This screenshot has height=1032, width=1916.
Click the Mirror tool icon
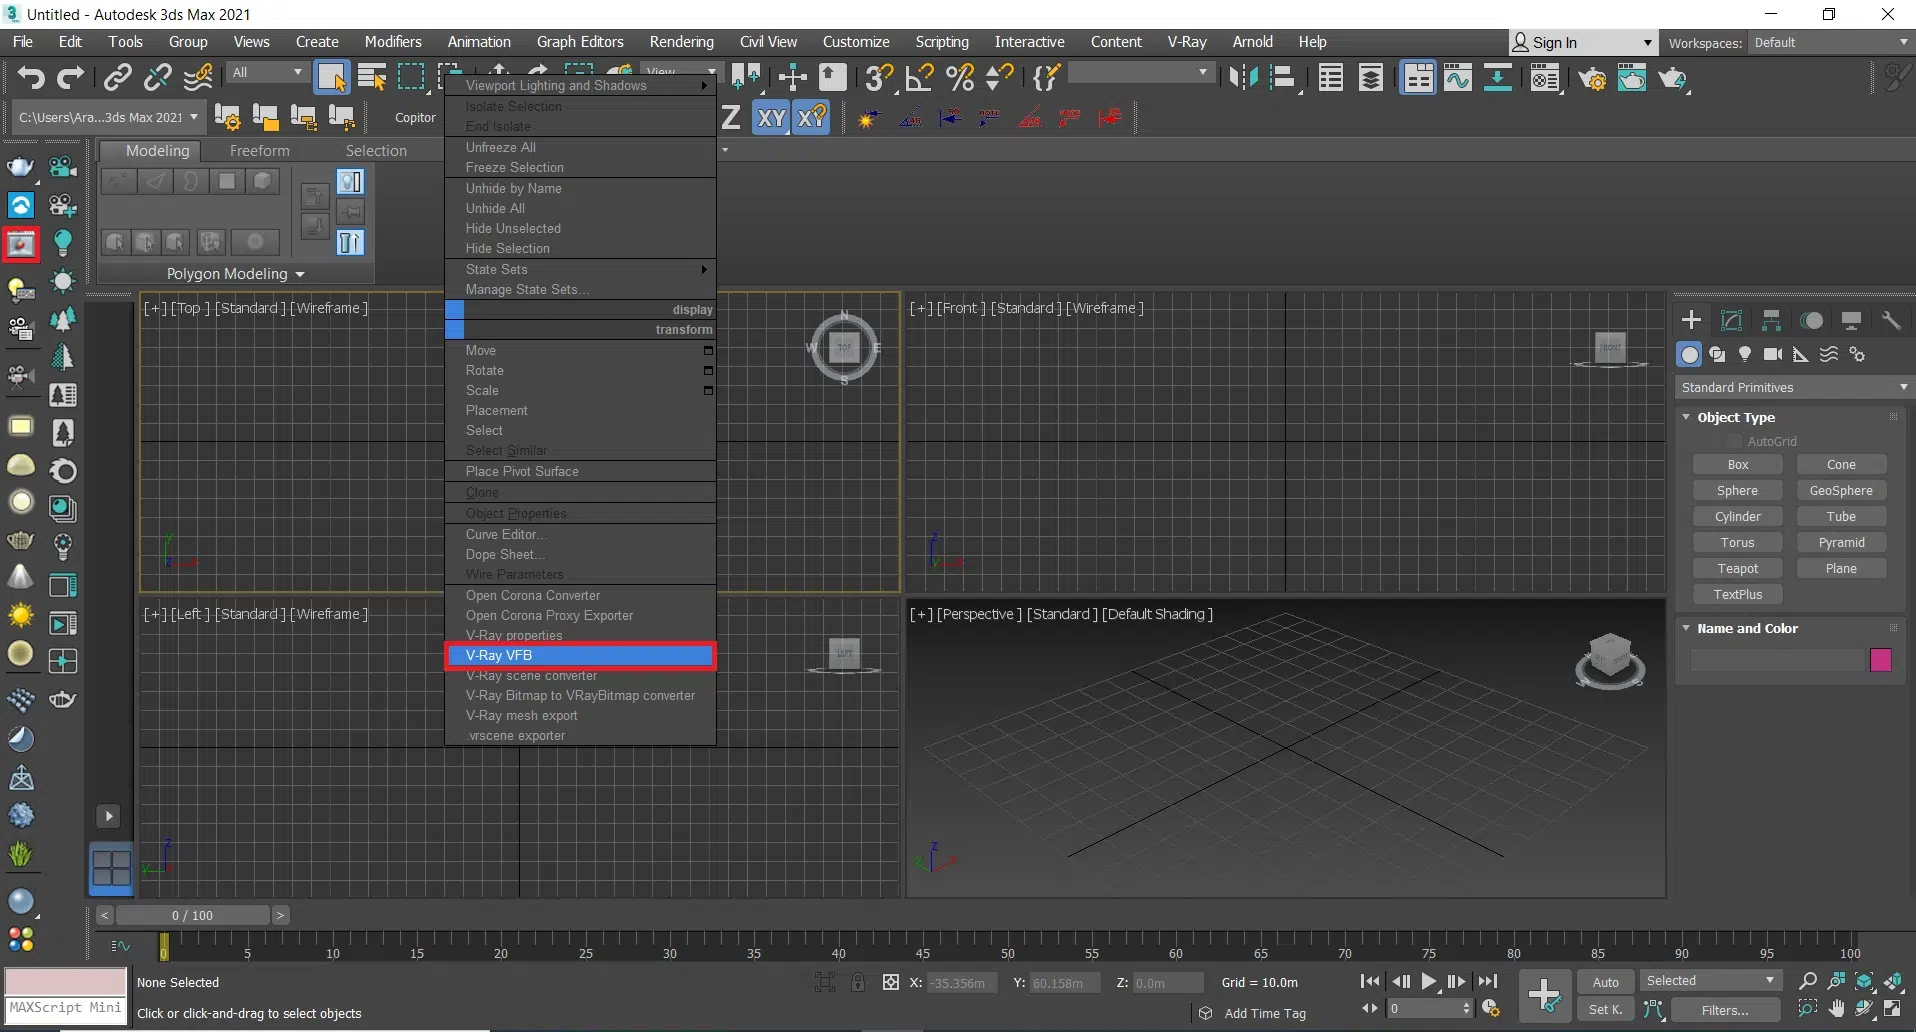1243,78
